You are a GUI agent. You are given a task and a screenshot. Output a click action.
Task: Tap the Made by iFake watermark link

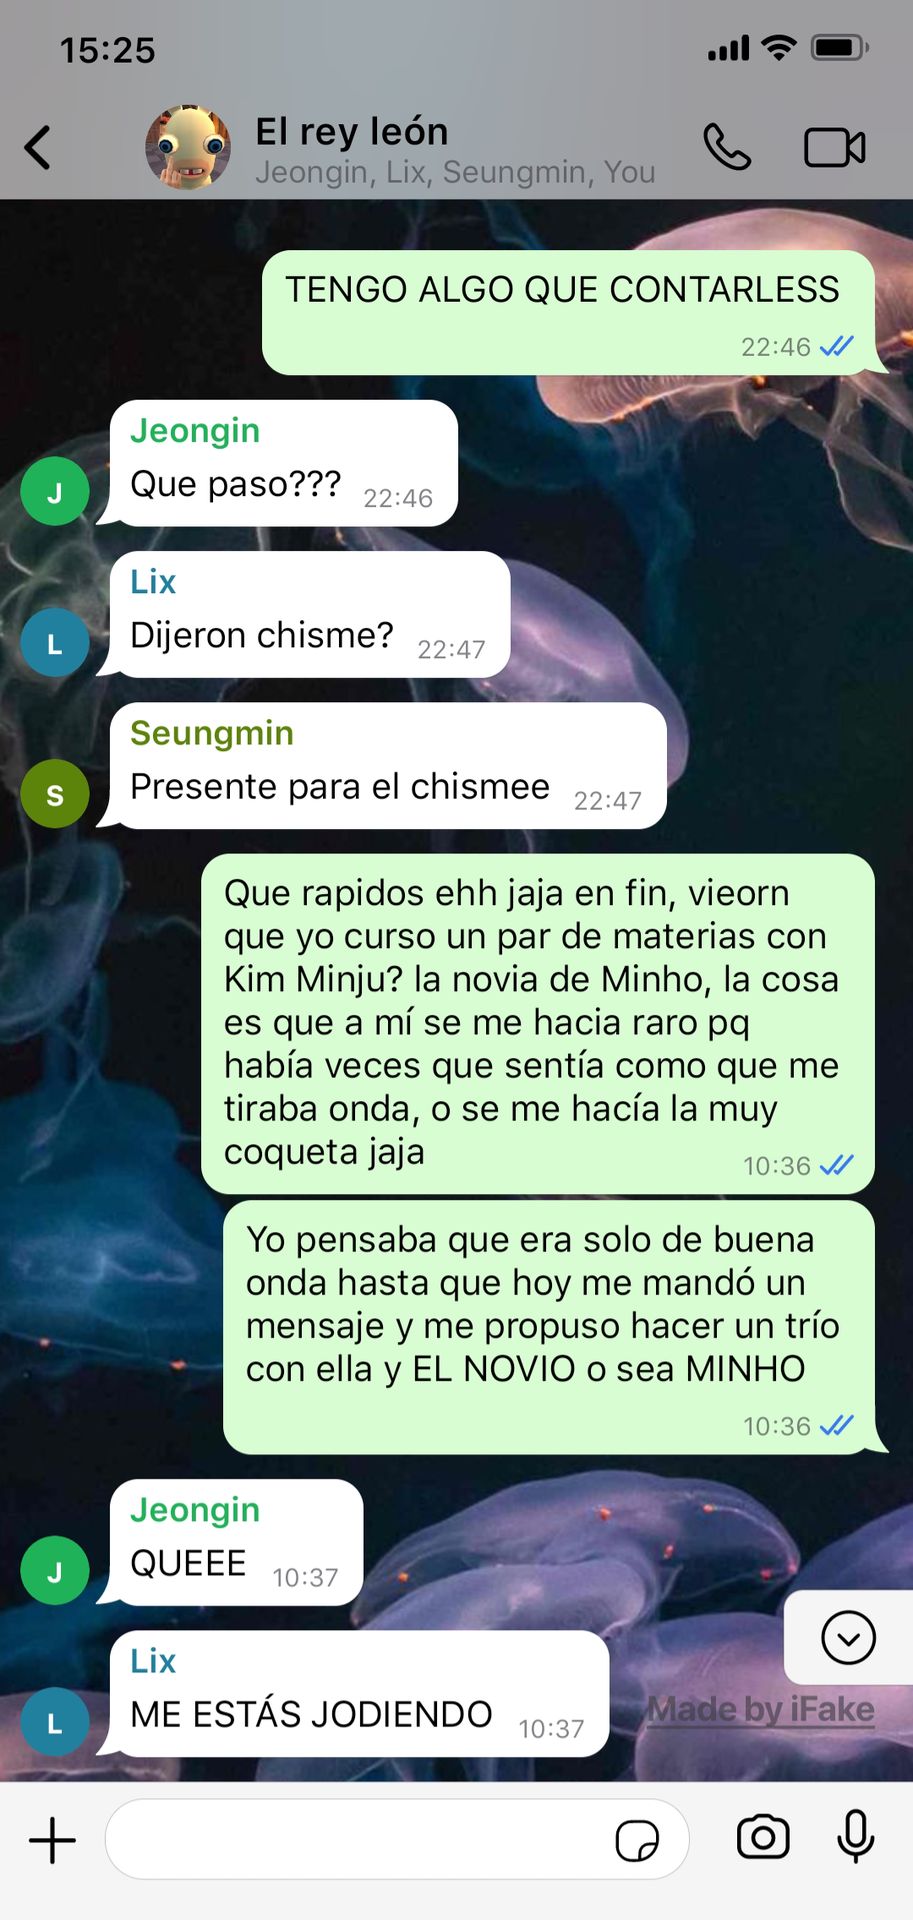click(x=761, y=1710)
